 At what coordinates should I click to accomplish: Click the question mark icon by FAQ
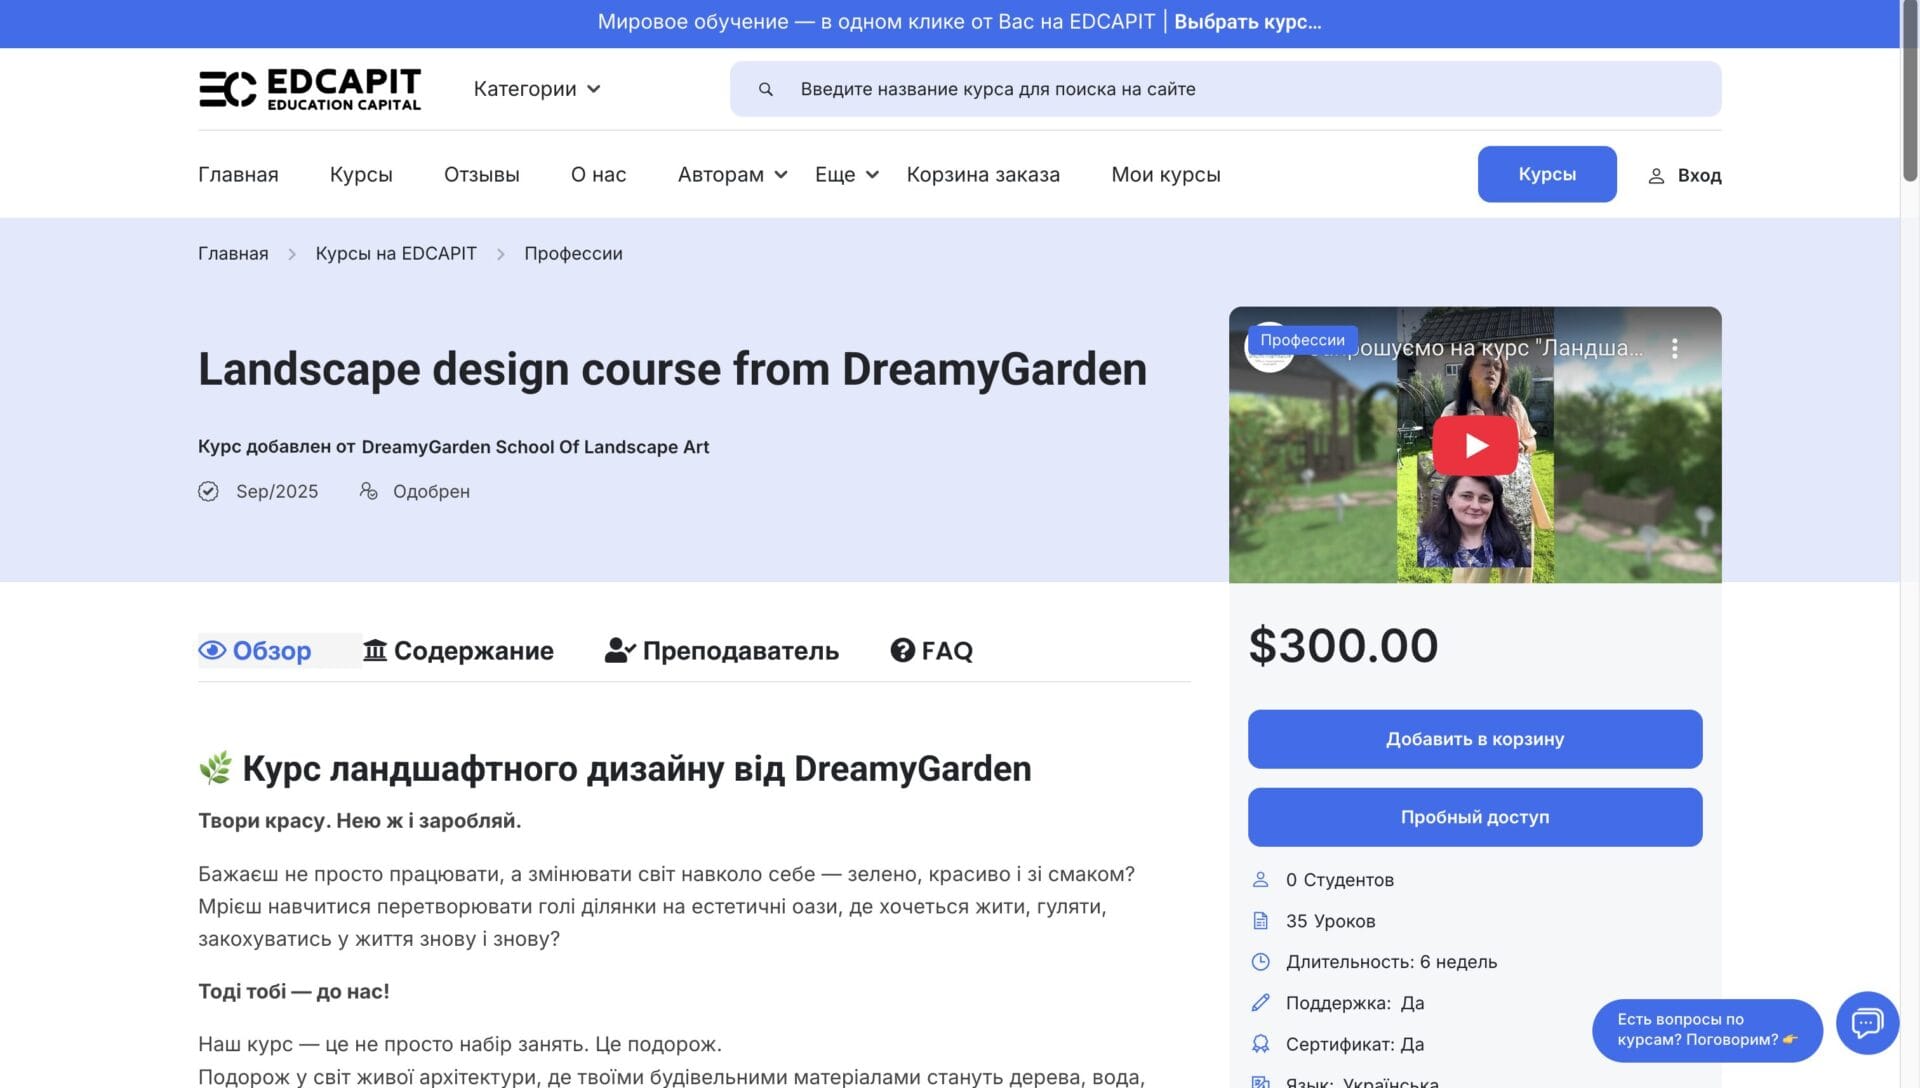pyautogui.click(x=903, y=651)
